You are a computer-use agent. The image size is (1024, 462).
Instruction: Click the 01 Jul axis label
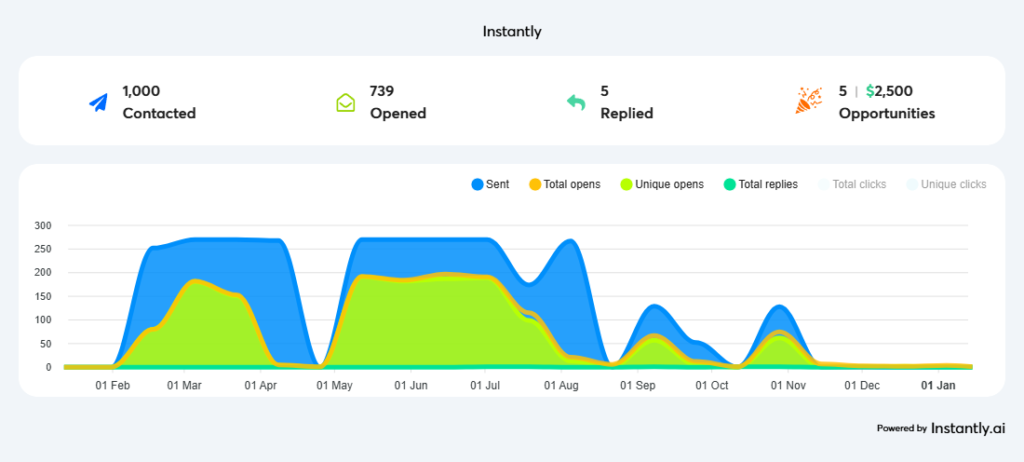coord(485,386)
